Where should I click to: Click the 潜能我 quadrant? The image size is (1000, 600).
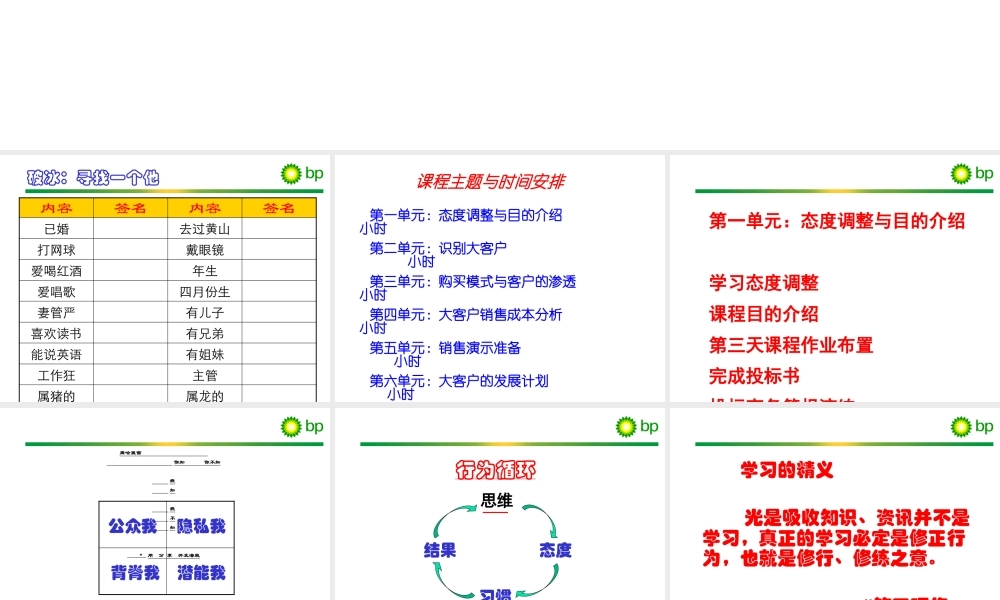(x=201, y=573)
